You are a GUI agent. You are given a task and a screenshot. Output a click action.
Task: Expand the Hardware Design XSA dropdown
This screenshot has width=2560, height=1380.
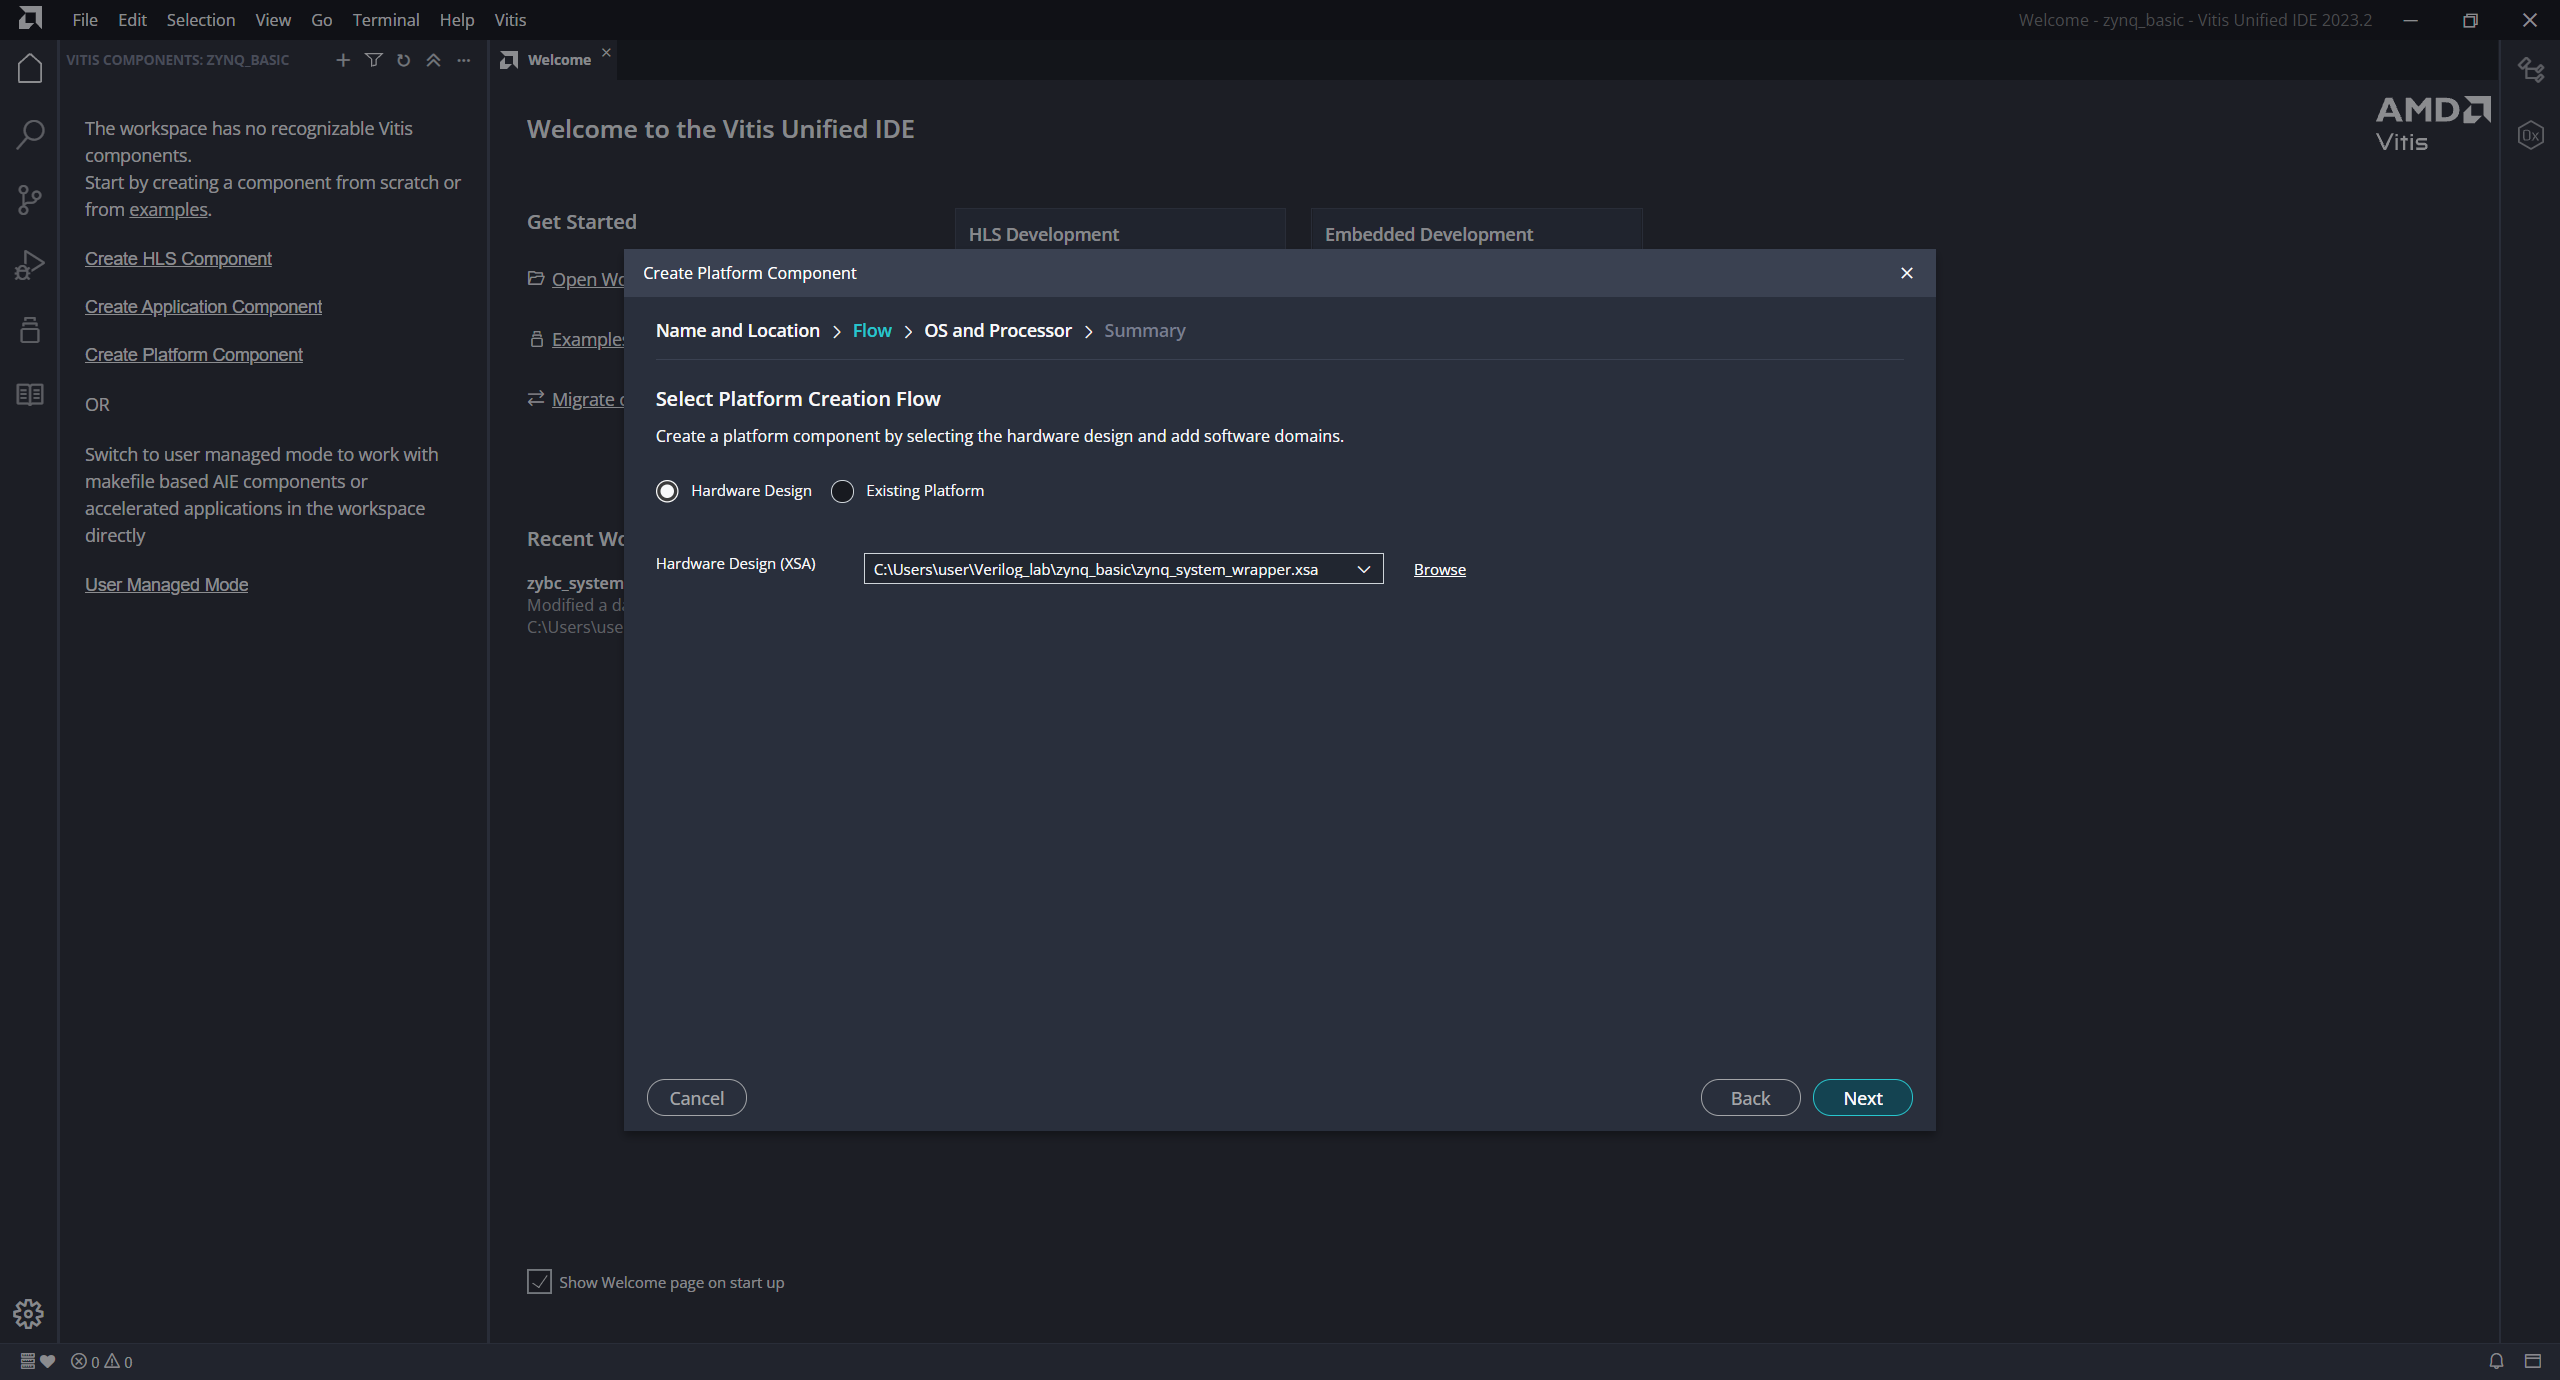coord(1363,569)
